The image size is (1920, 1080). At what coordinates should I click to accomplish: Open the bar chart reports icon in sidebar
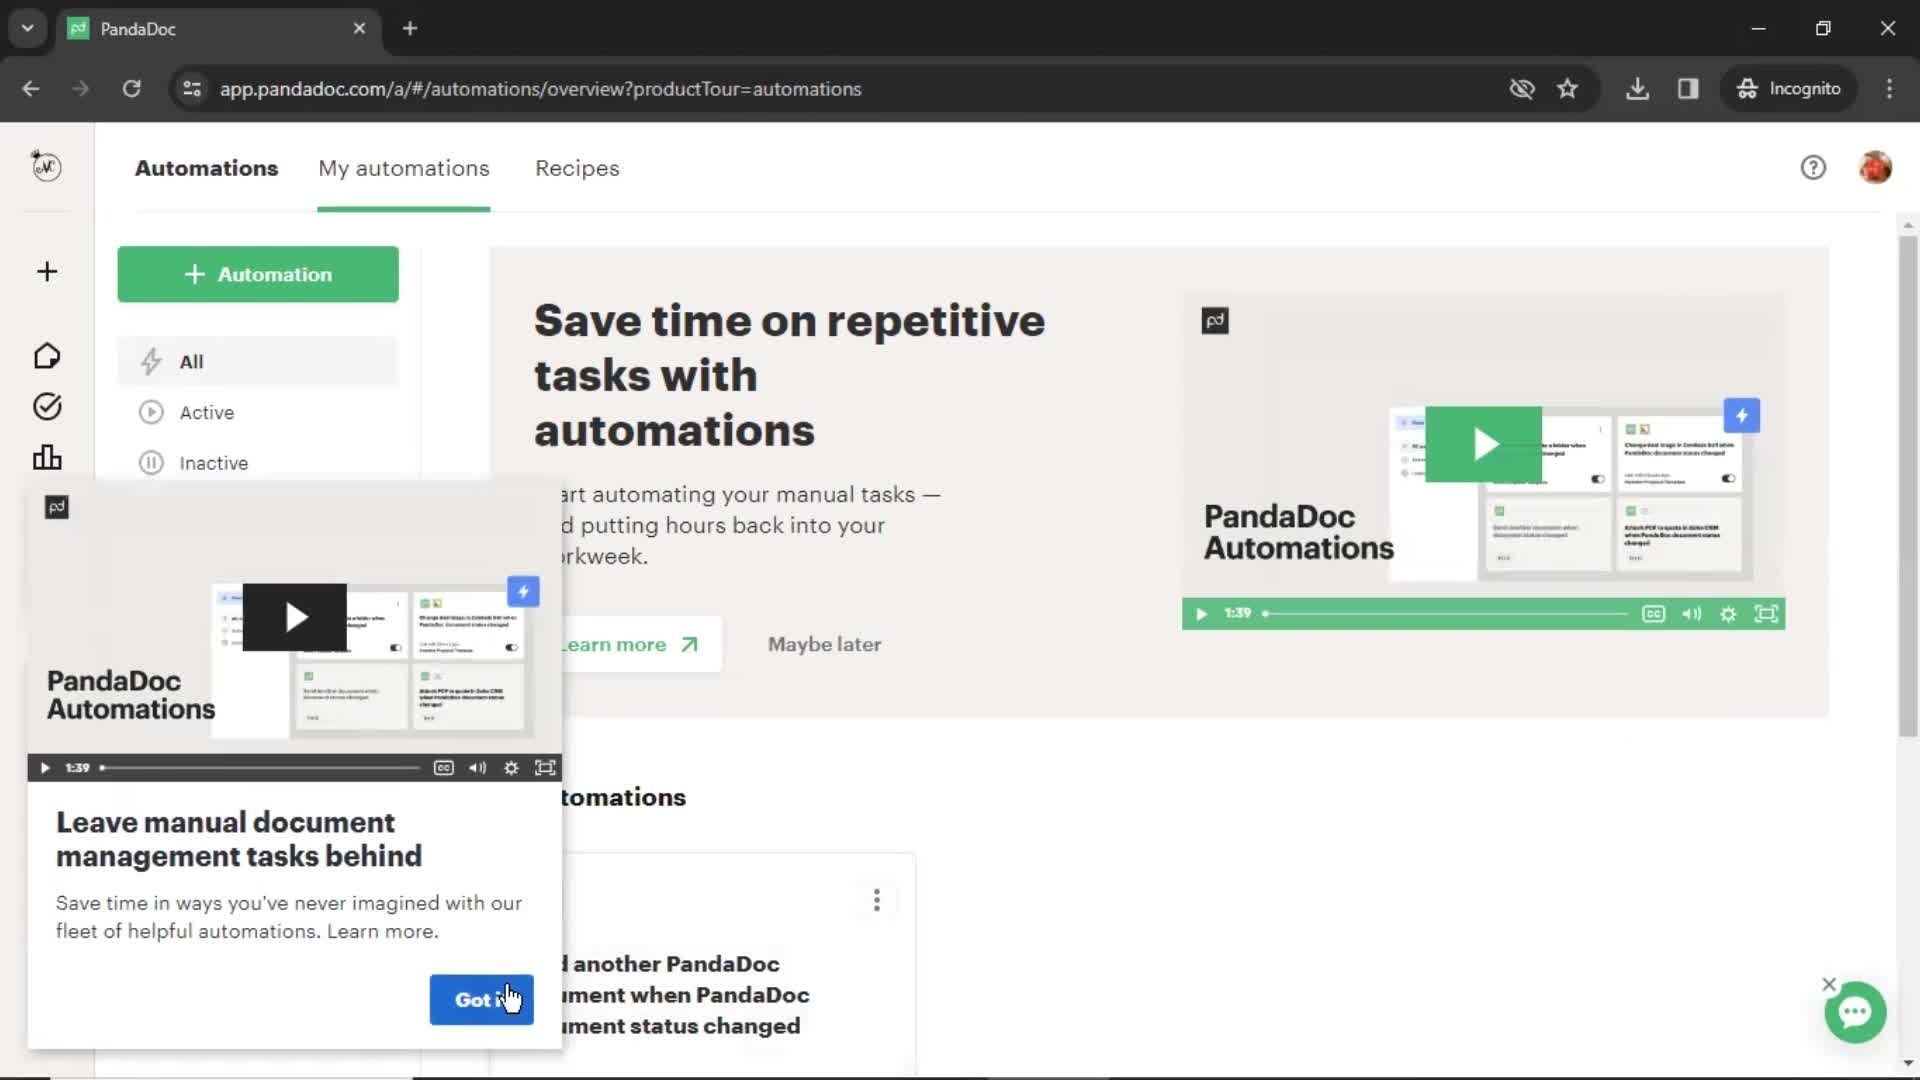[x=47, y=458]
